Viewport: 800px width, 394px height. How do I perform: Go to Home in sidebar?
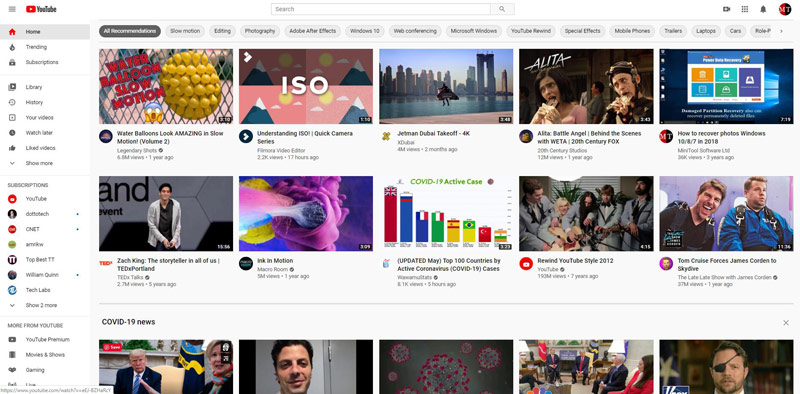tap(45, 32)
